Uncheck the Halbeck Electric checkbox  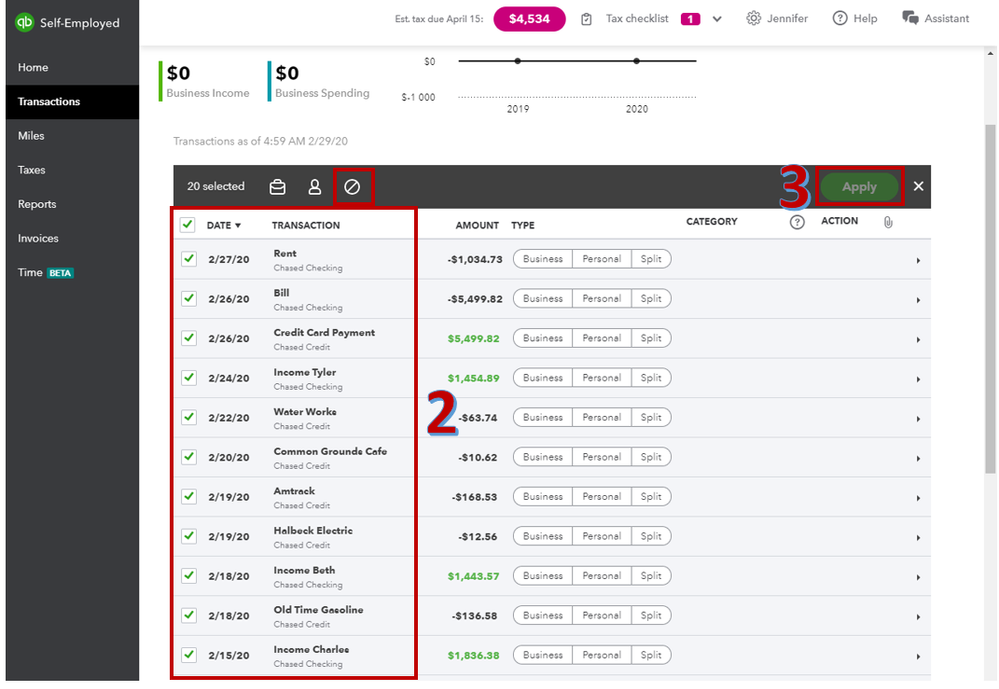(189, 535)
